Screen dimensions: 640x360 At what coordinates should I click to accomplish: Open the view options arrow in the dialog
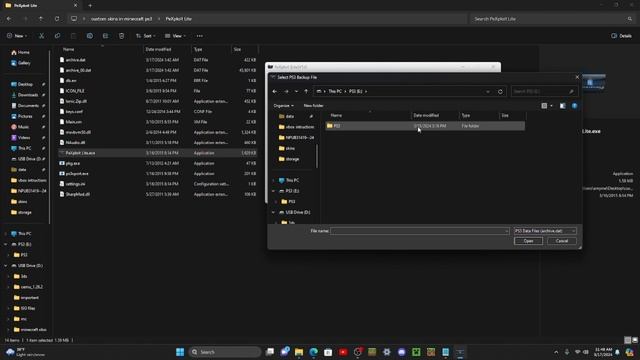[x=551, y=106]
